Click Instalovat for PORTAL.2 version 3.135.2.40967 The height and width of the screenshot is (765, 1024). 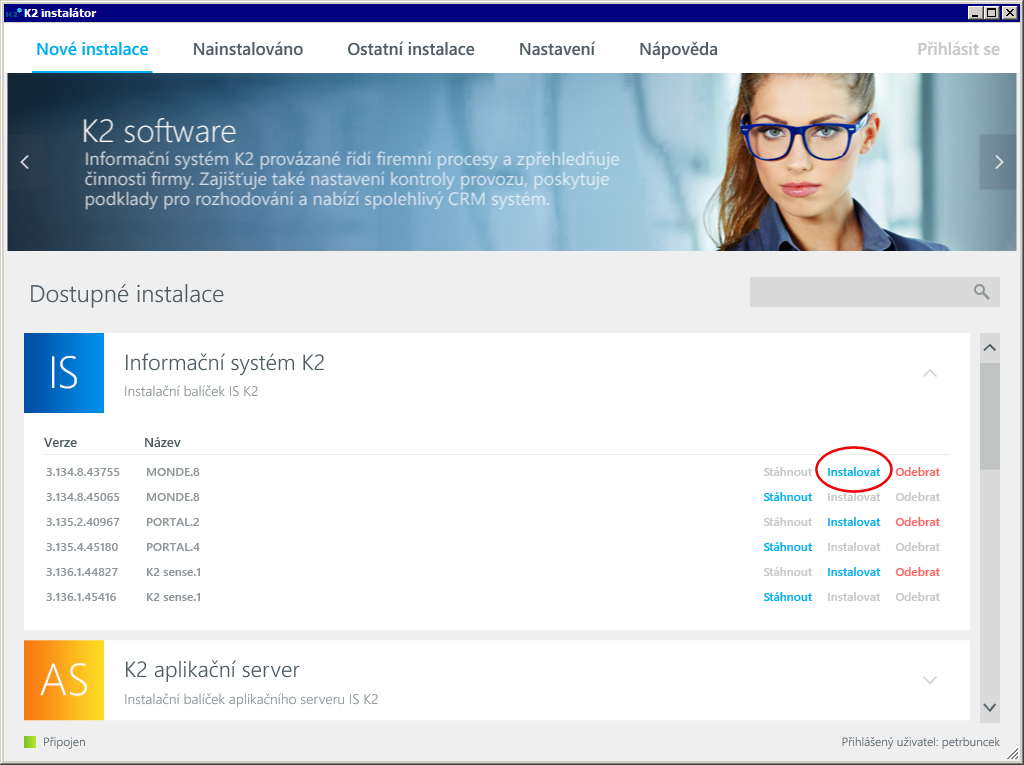pyautogui.click(x=854, y=522)
